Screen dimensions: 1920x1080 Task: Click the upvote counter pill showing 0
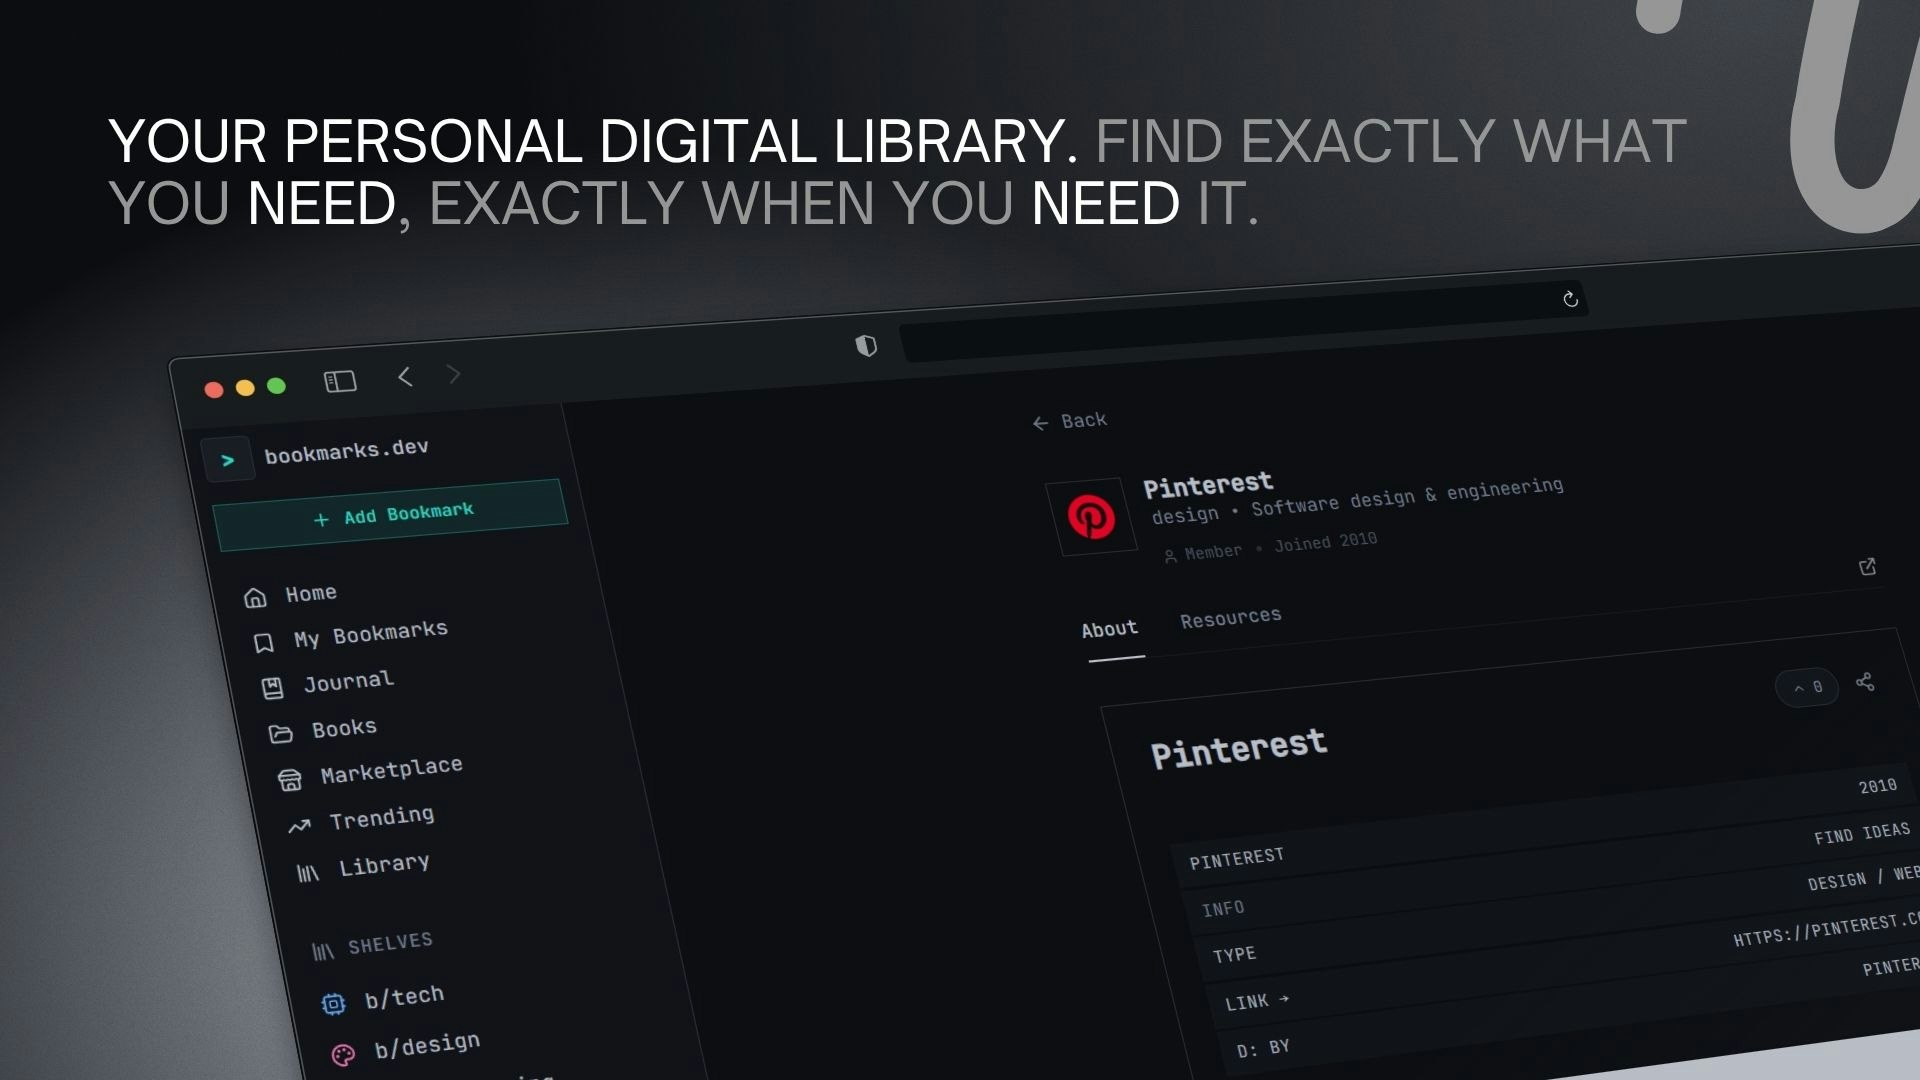click(x=1807, y=687)
